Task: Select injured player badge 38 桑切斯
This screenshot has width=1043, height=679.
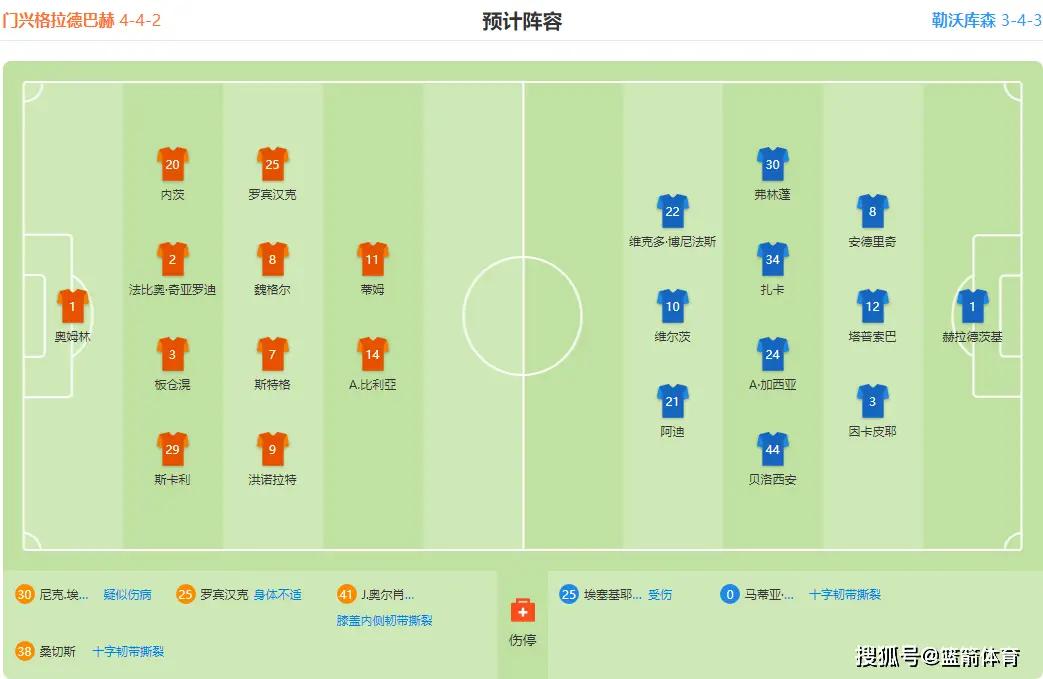Action: tap(25, 652)
